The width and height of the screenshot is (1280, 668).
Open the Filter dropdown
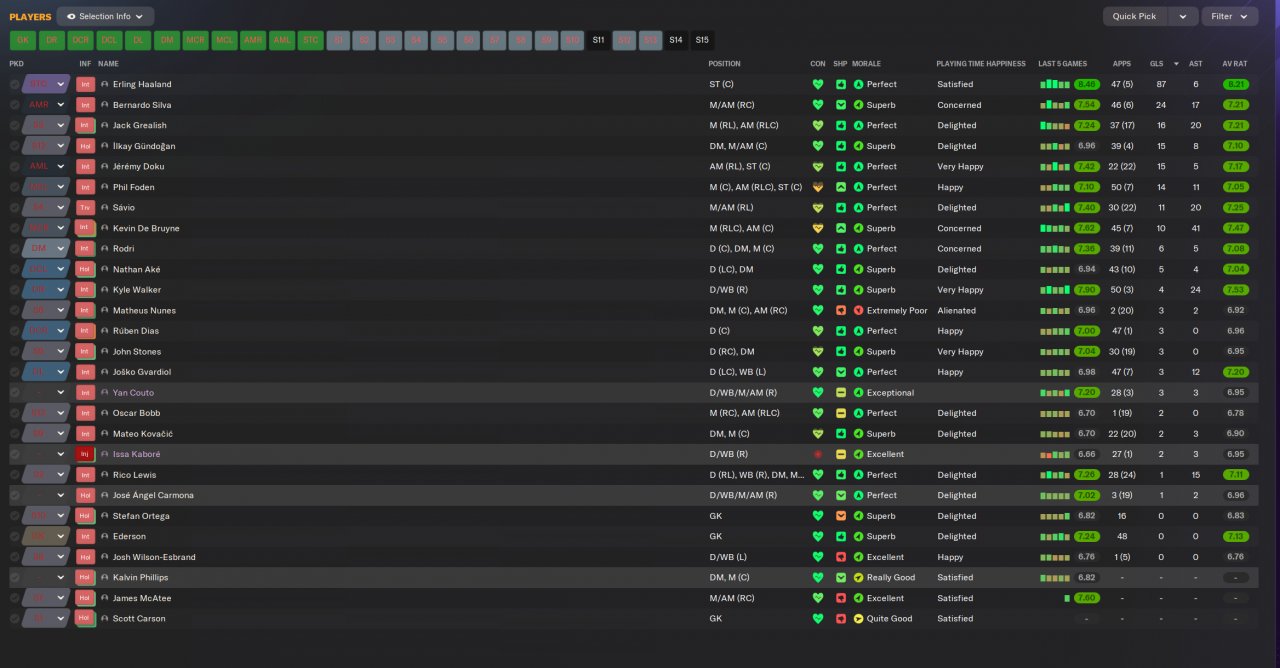1230,16
